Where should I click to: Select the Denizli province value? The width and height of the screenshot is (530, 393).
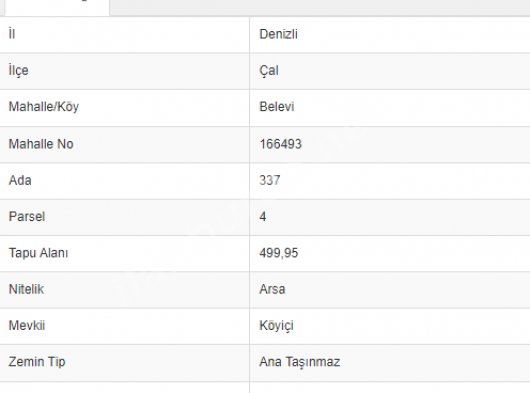[x=278, y=34]
